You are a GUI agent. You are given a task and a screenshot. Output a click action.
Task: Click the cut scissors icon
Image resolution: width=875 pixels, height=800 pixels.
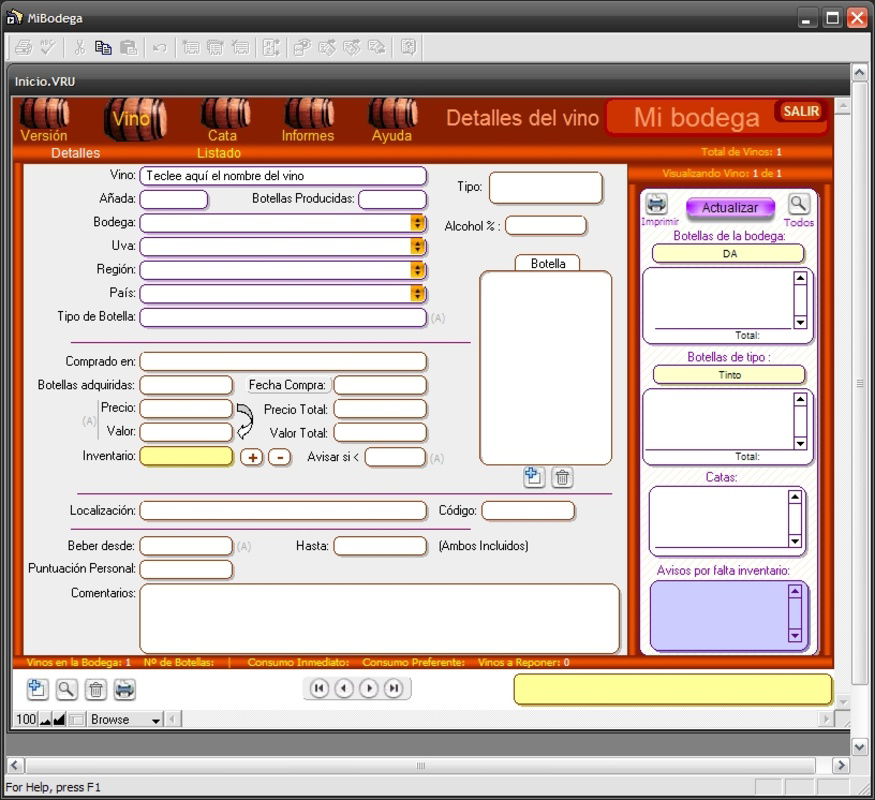click(x=79, y=48)
